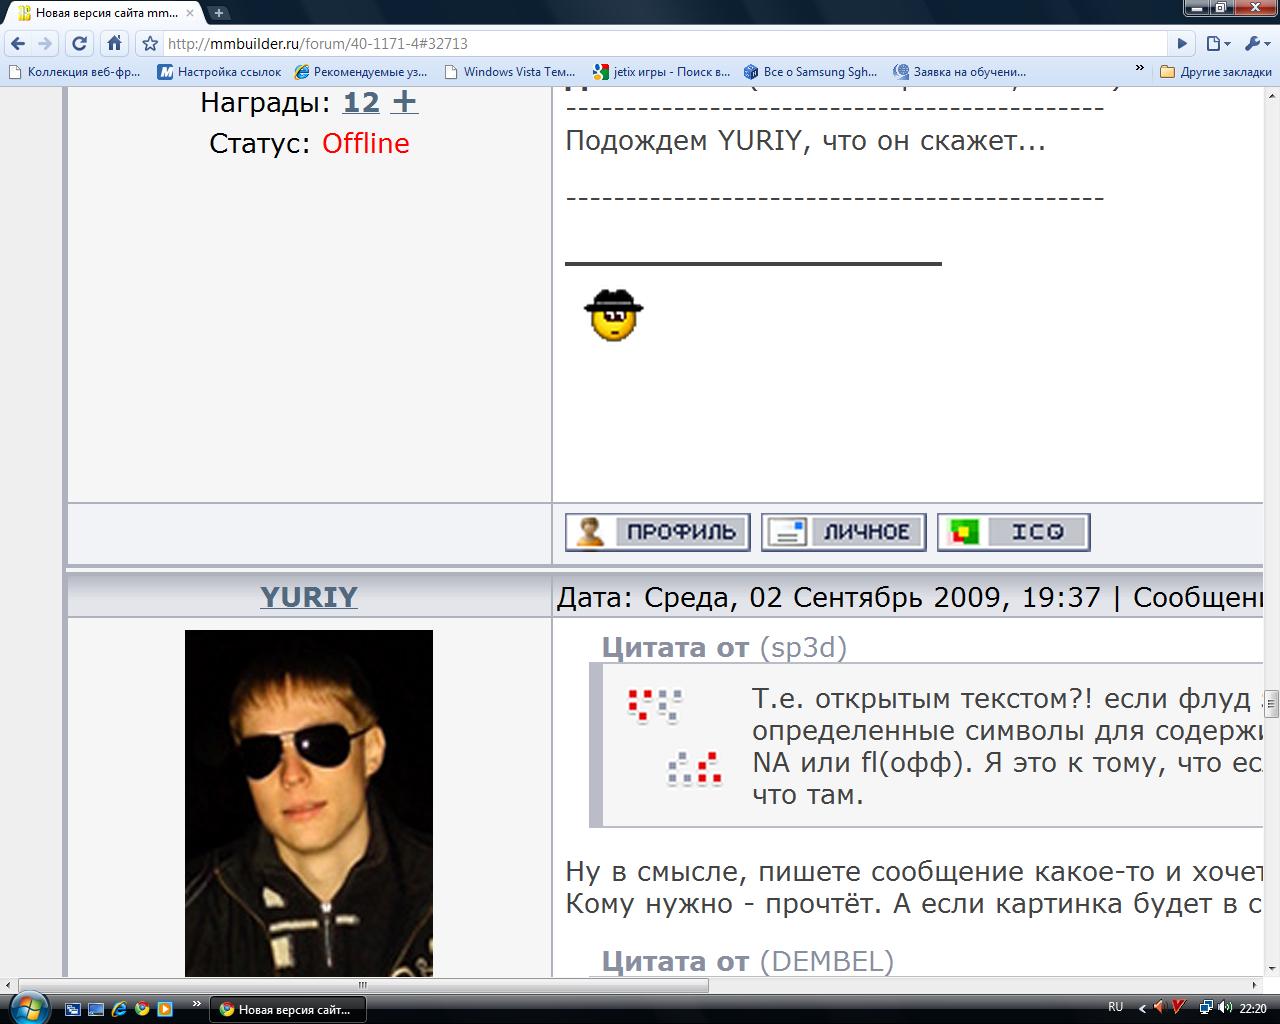Open the 'Другие закладки' bookmarks folder
The width and height of the screenshot is (1280, 1024).
[1216, 72]
